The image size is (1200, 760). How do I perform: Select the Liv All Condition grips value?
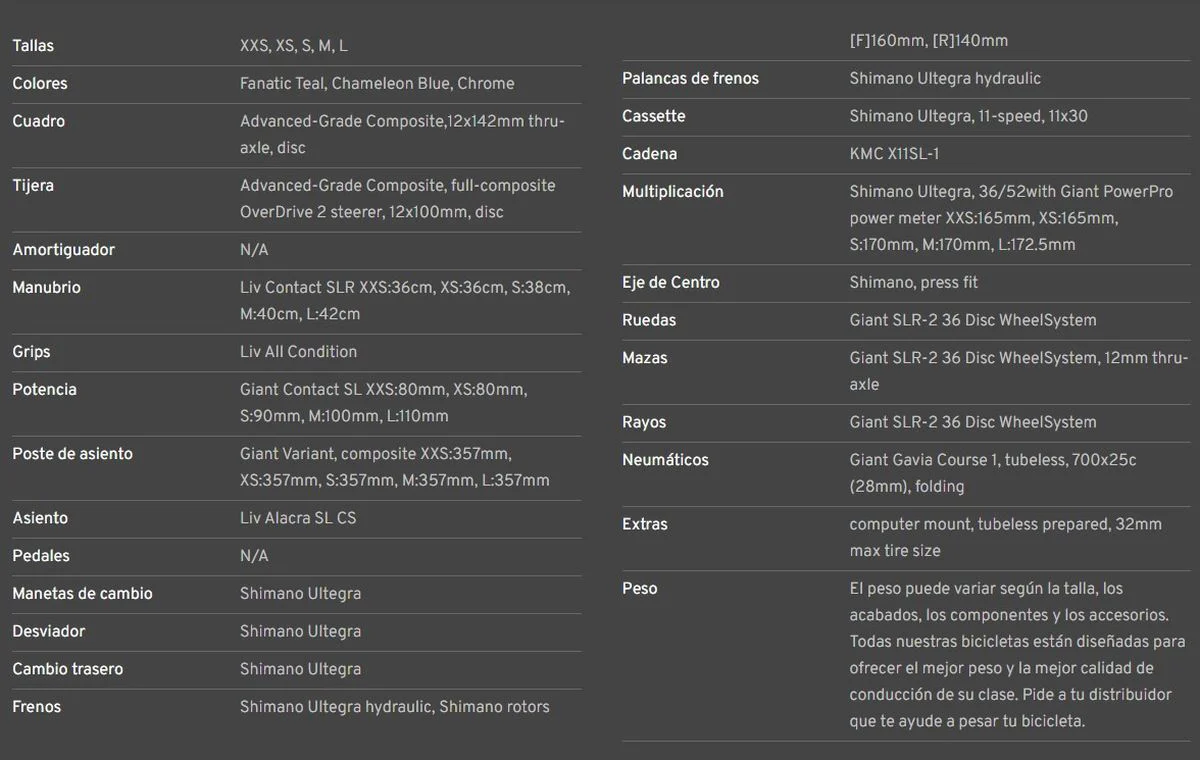click(298, 352)
